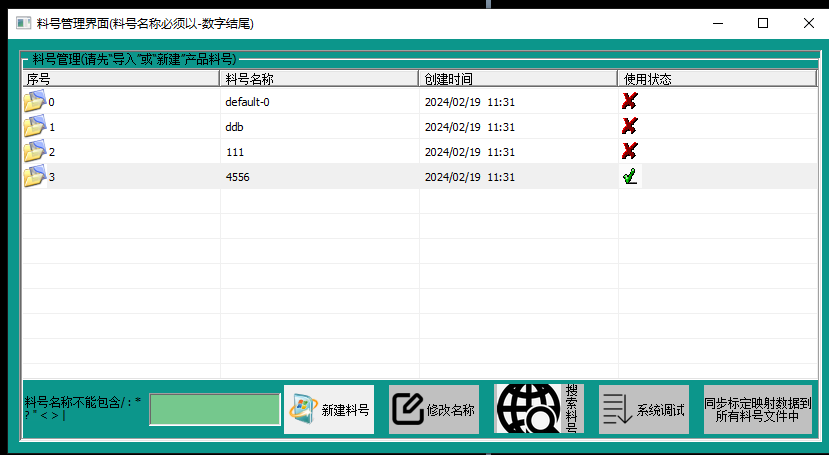
Task: Sort by the 序号 column header
Action: [x=120, y=78]
